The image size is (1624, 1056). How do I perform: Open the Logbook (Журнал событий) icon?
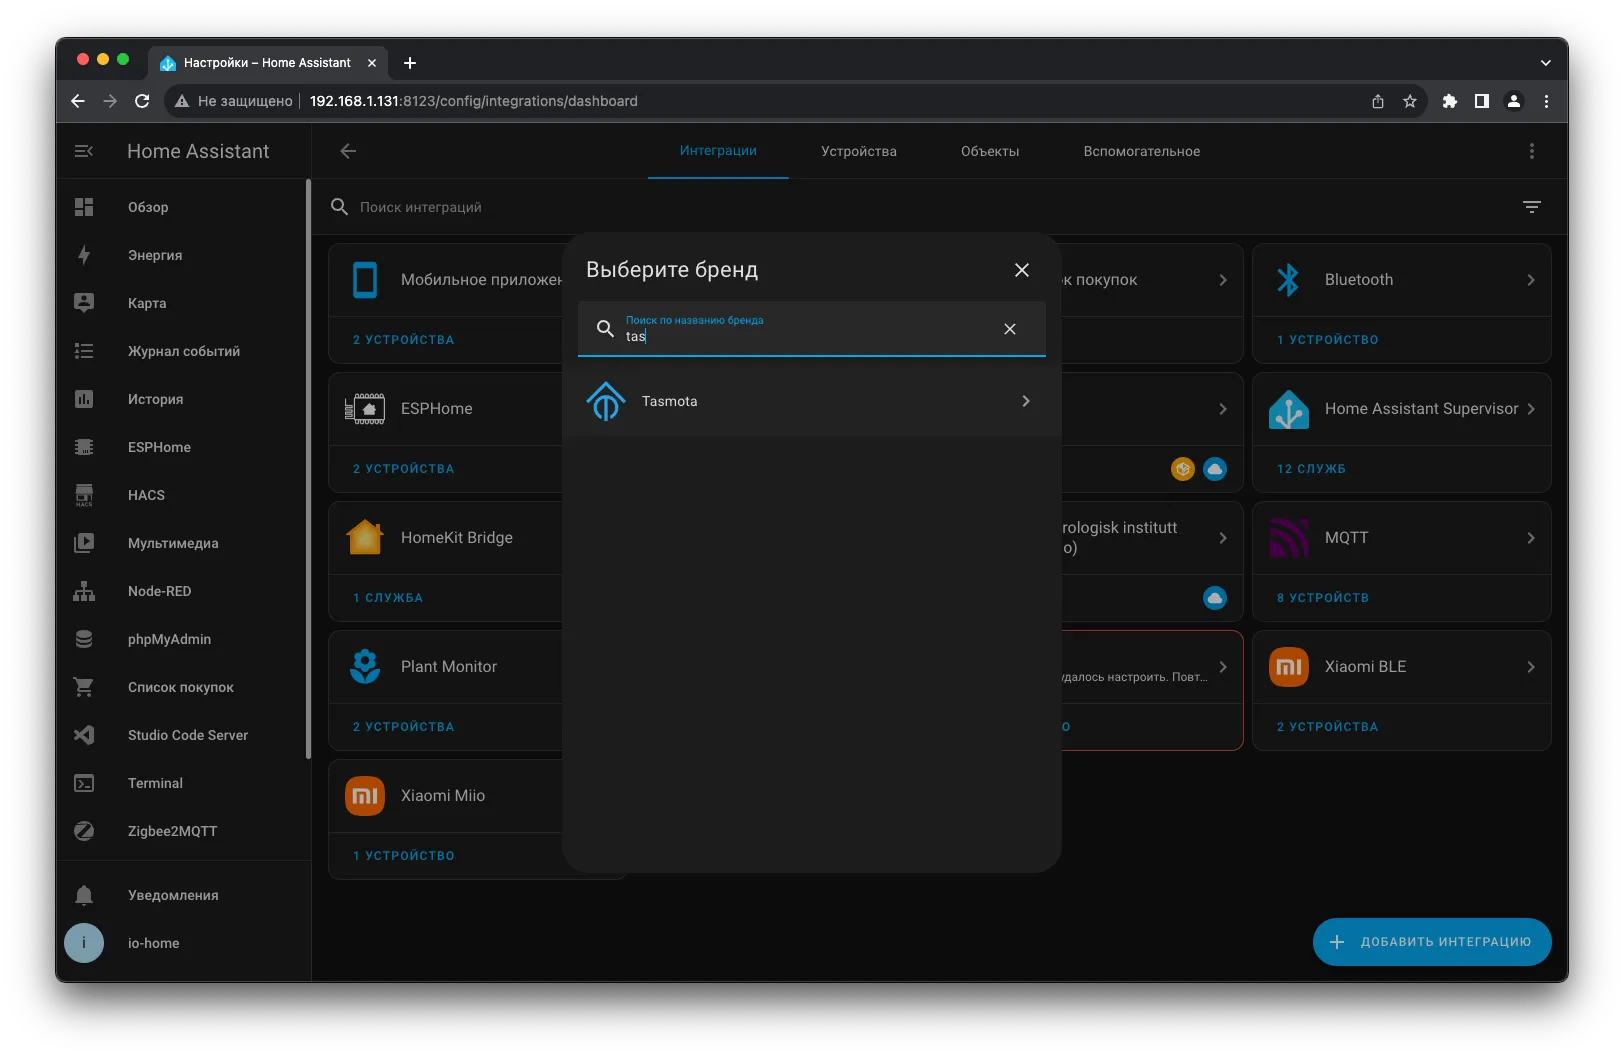coord(84,351)
